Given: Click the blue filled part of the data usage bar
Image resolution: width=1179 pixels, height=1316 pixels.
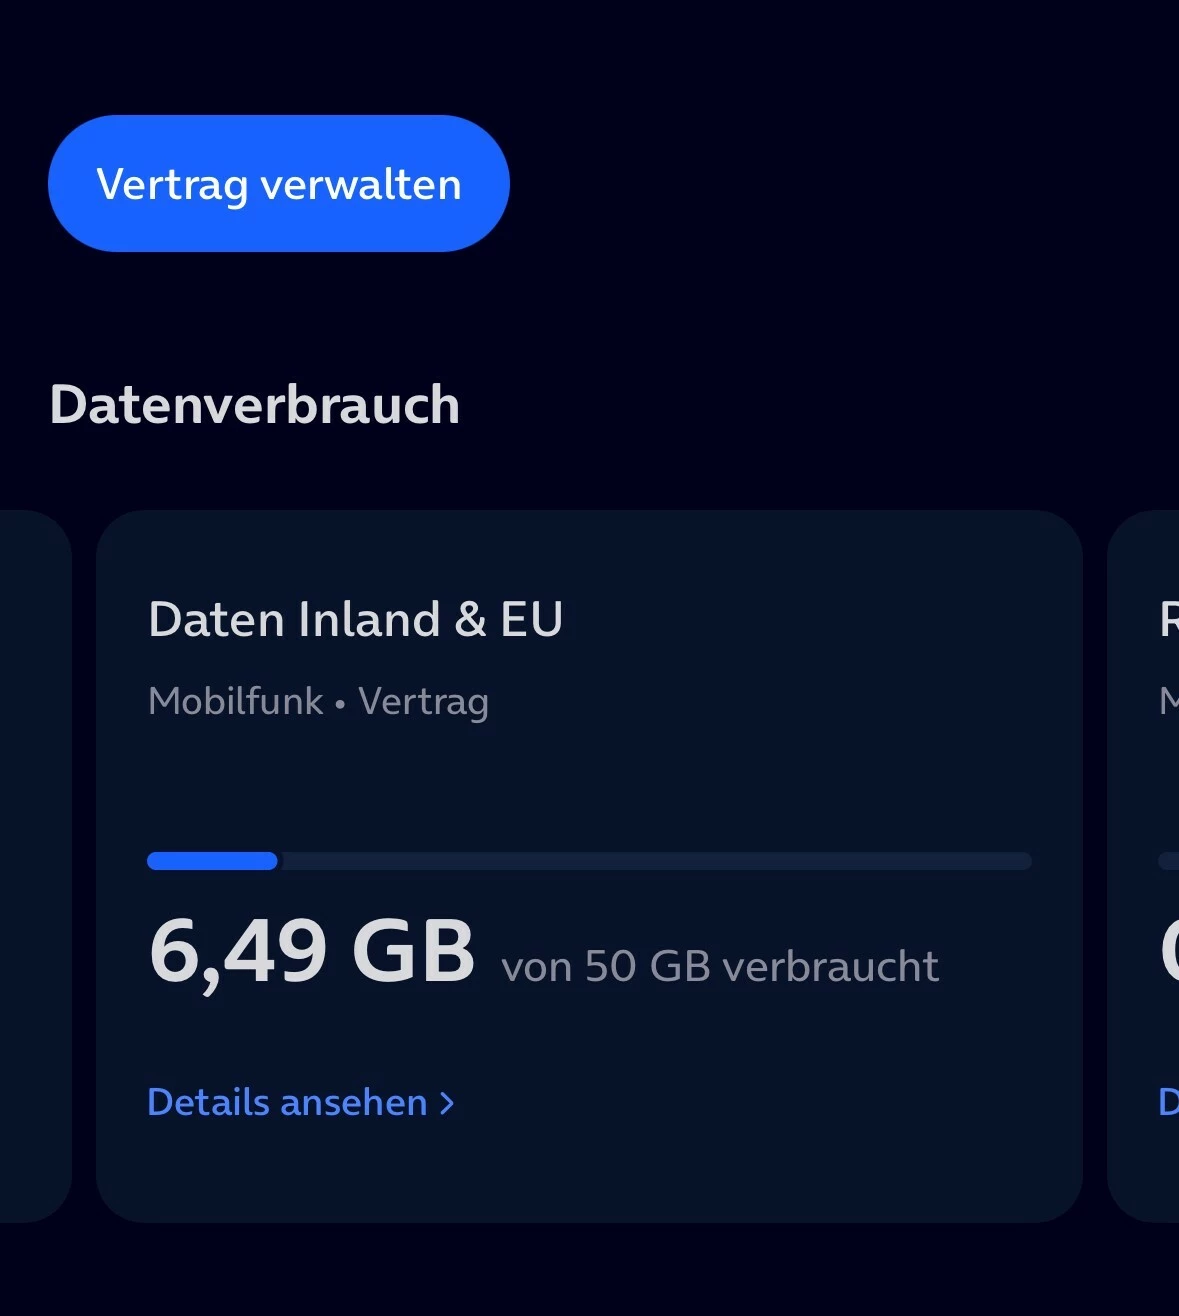Looking at the screenshot, I should [212, 861].
